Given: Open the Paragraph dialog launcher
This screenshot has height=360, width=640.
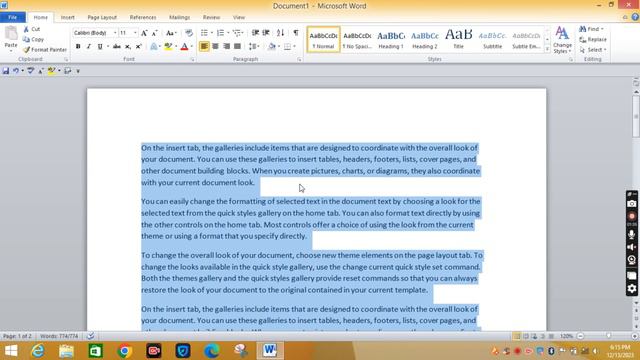Looking at the screenshot, I should click(x=299, y=60).
